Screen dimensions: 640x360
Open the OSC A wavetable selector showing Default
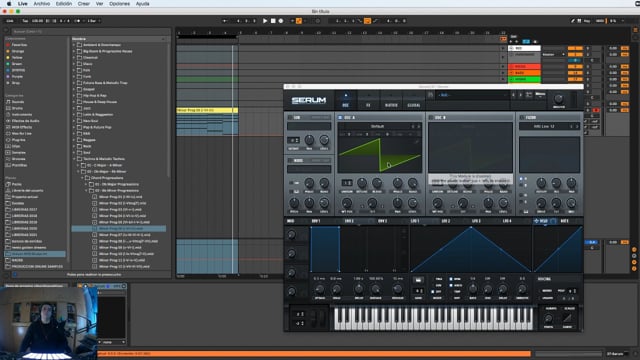coord(378,127)
